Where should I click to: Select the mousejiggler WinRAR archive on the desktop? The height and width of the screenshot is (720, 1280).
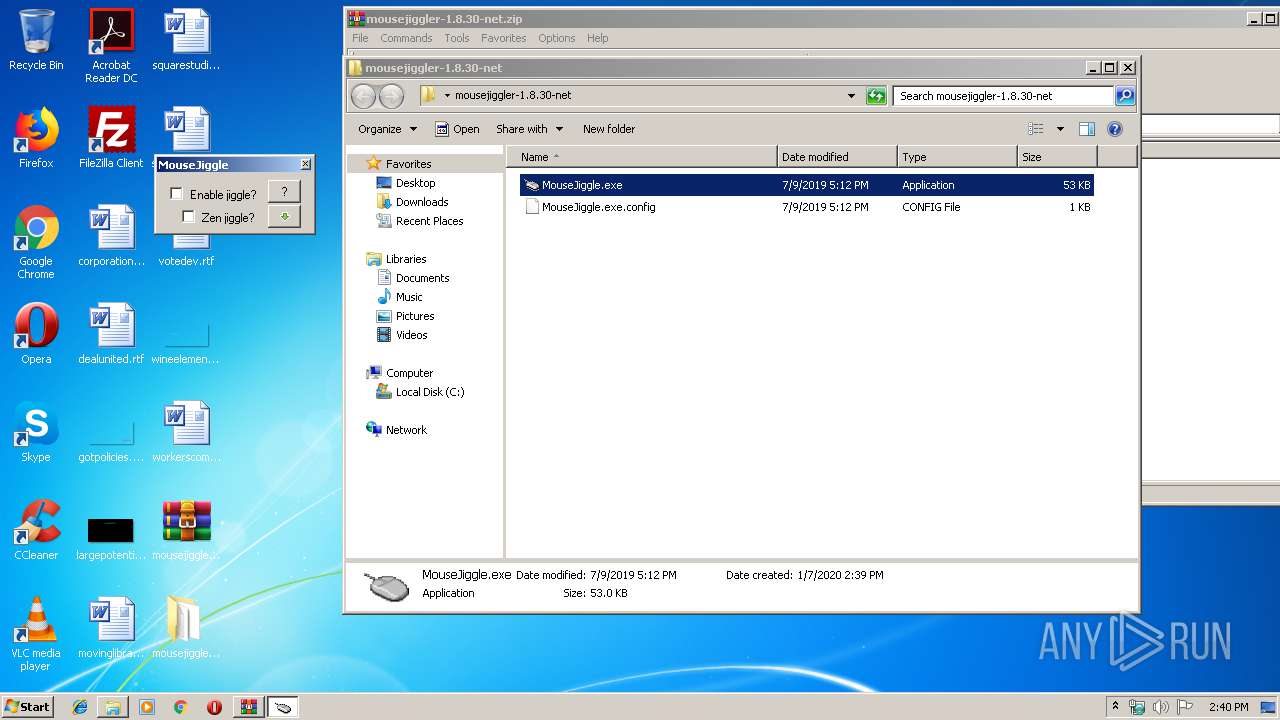coord(187,530)
